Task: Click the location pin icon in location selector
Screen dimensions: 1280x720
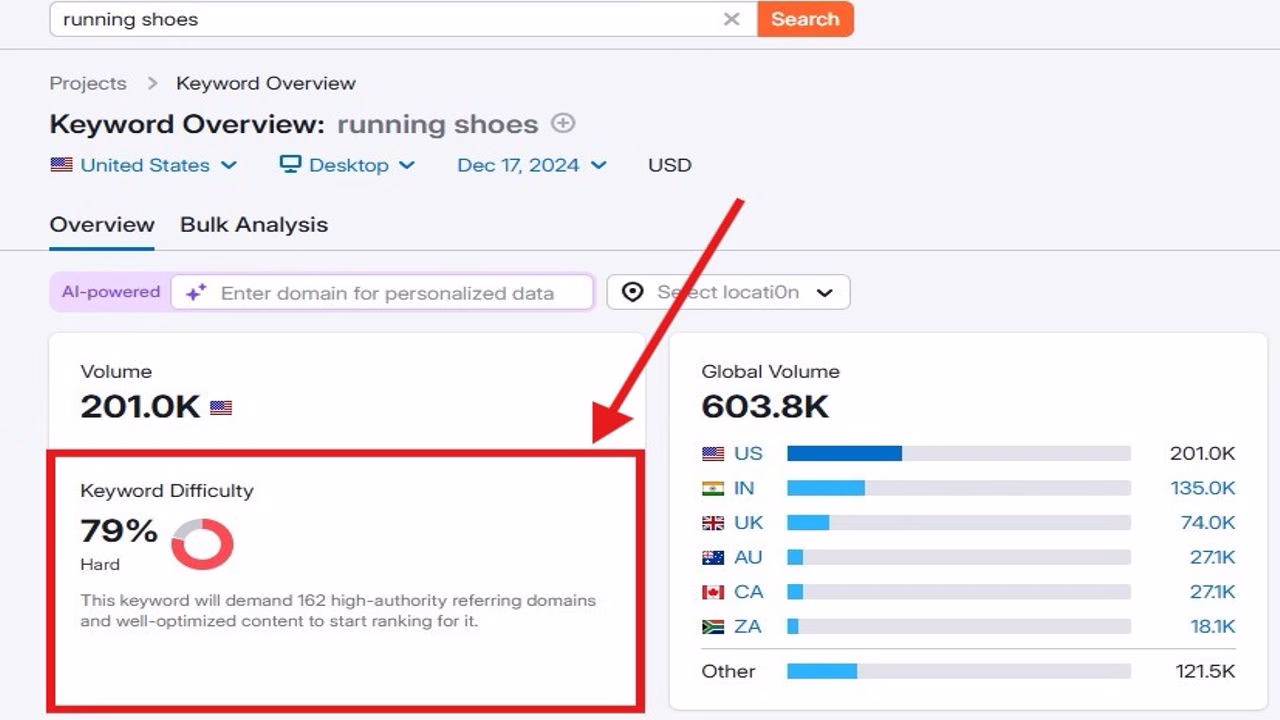Action: tap(632, 292)
